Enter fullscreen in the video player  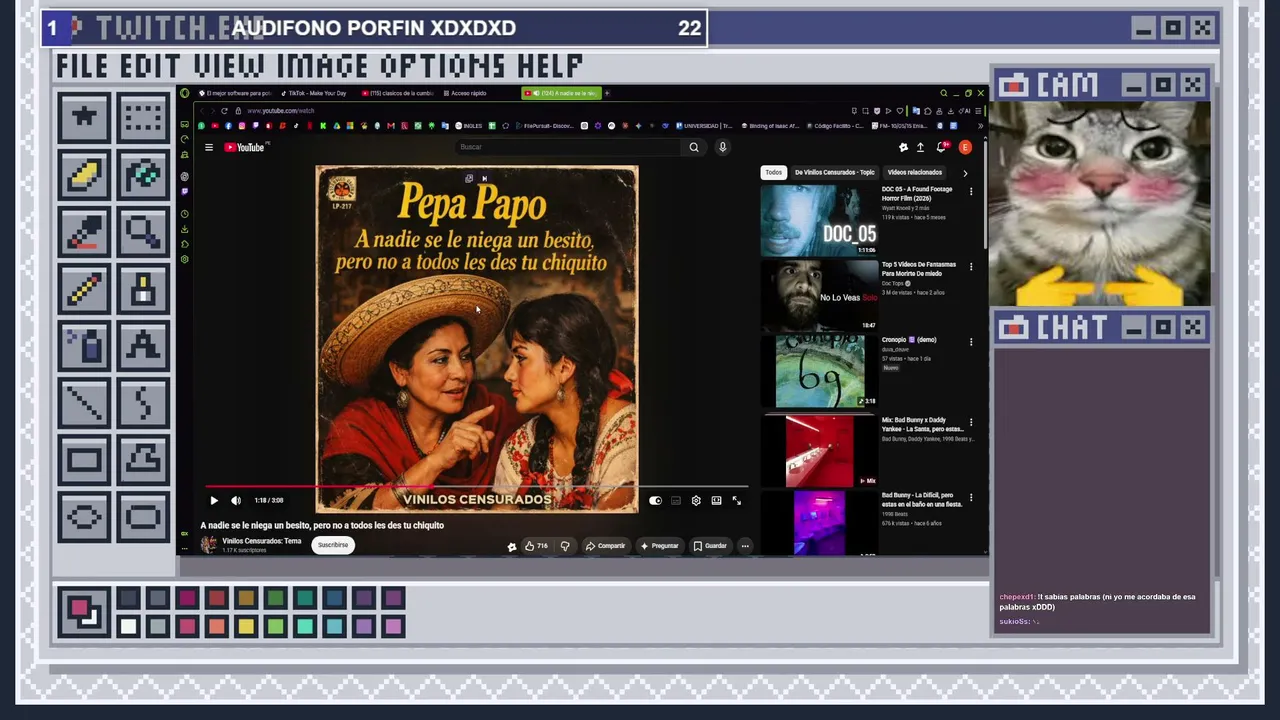pyautogui.click(x=737, y=500)
